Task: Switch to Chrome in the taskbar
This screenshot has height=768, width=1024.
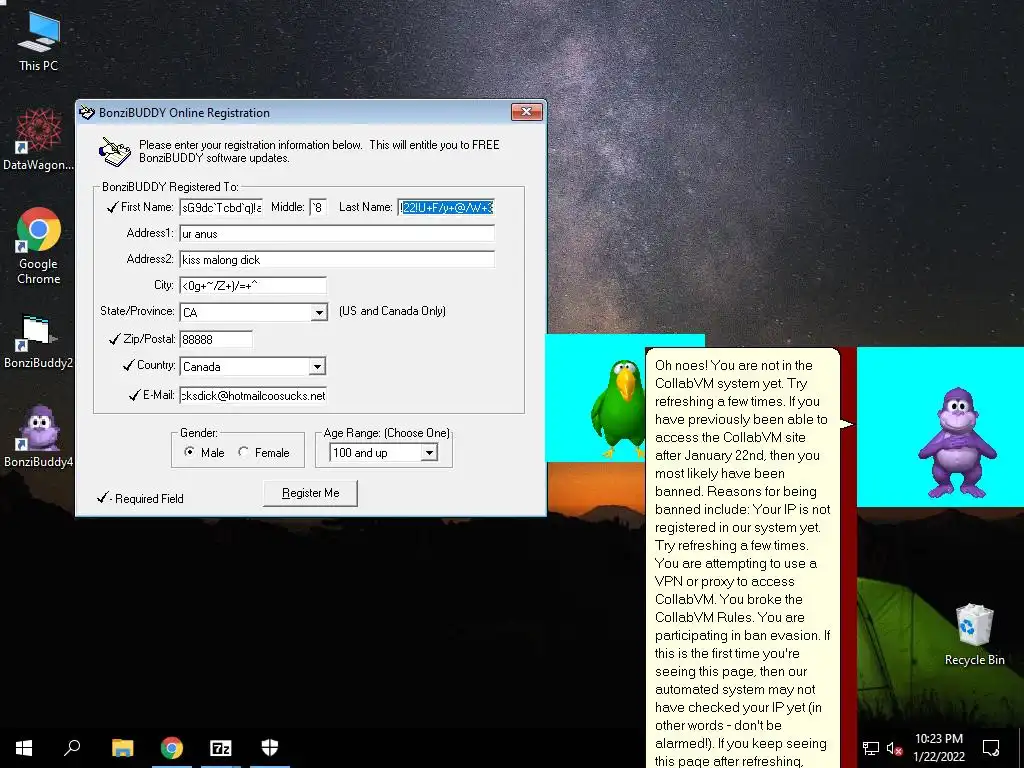Action: click(x=172, y=748)
